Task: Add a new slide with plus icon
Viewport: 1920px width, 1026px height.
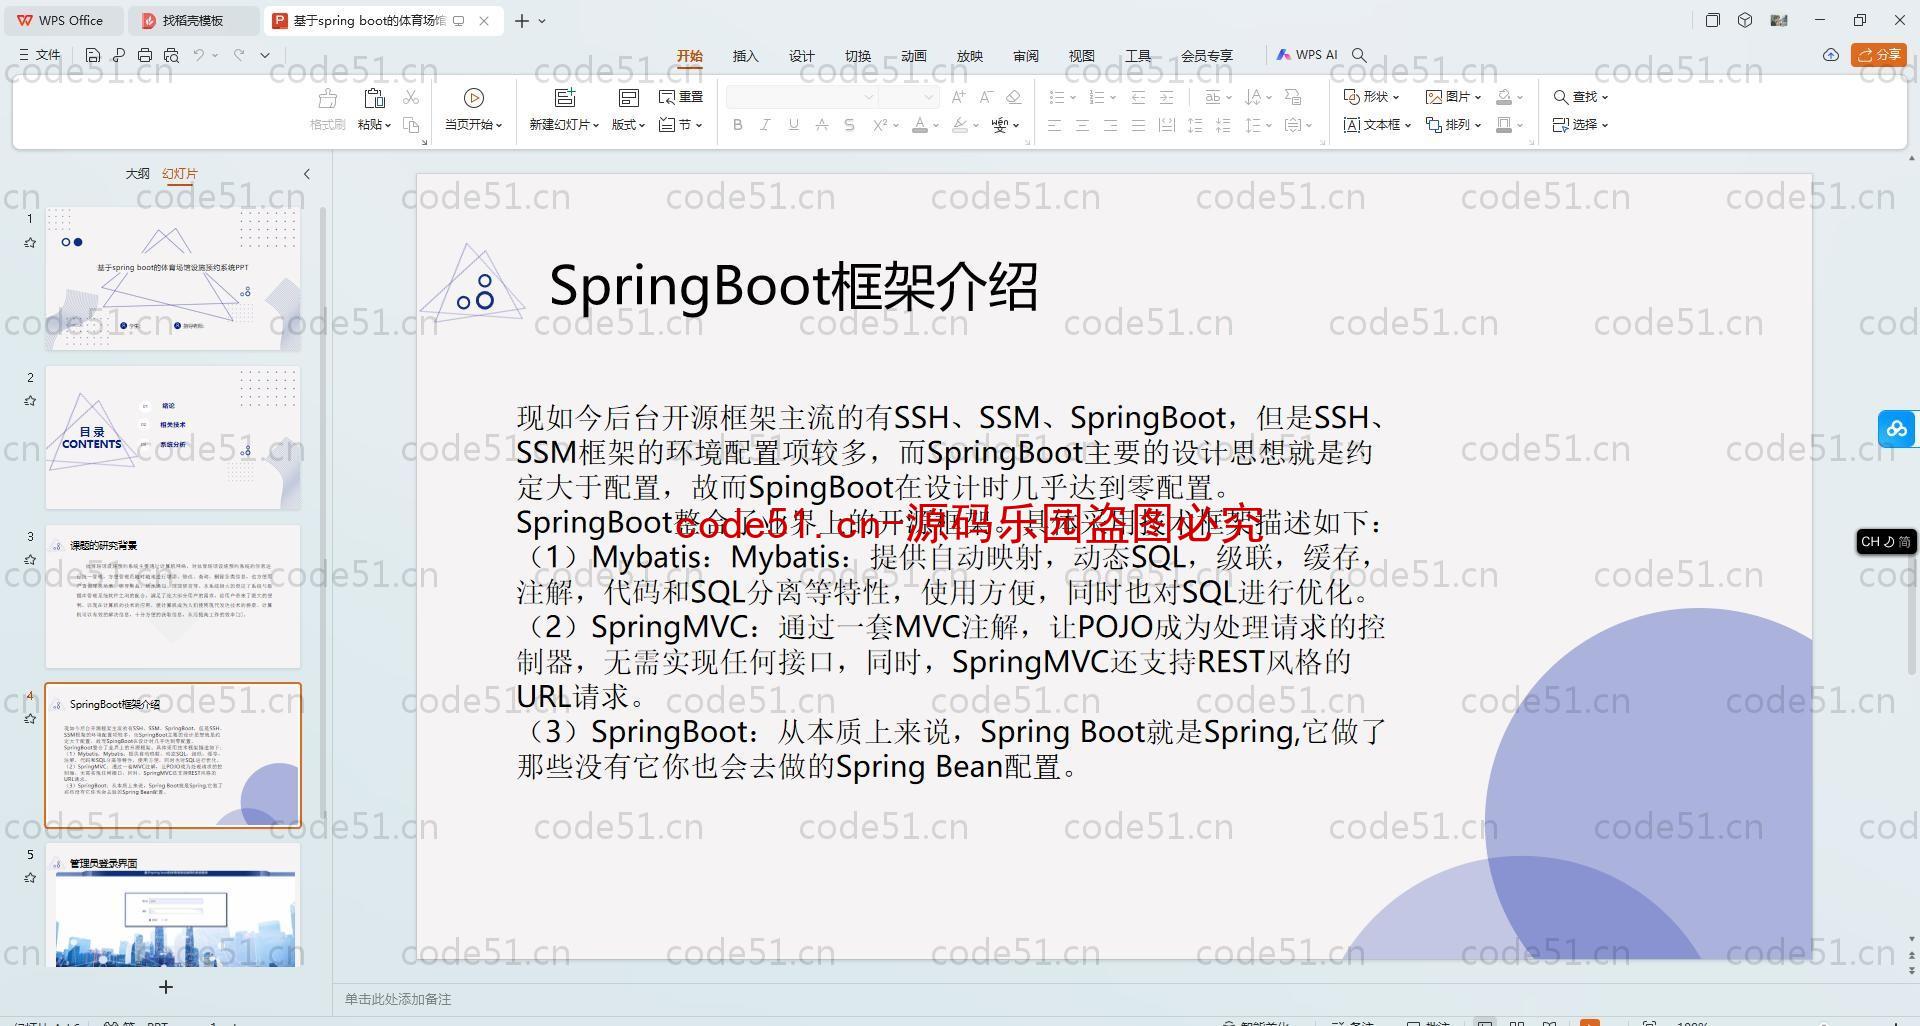Action: 166,987
